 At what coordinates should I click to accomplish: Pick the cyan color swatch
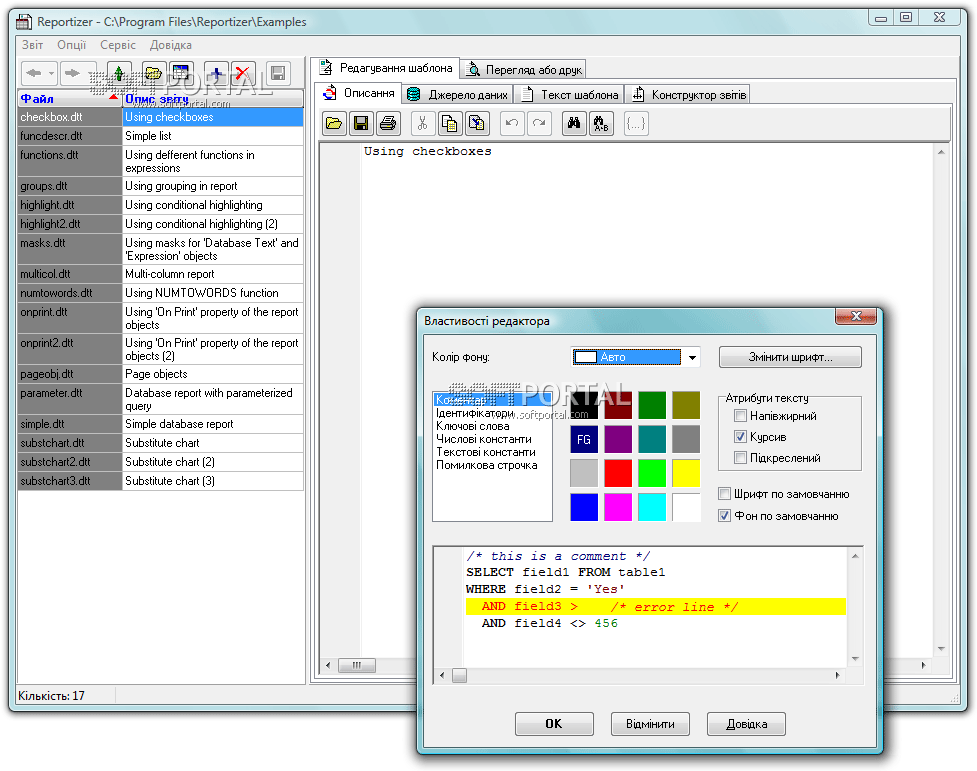652,507
